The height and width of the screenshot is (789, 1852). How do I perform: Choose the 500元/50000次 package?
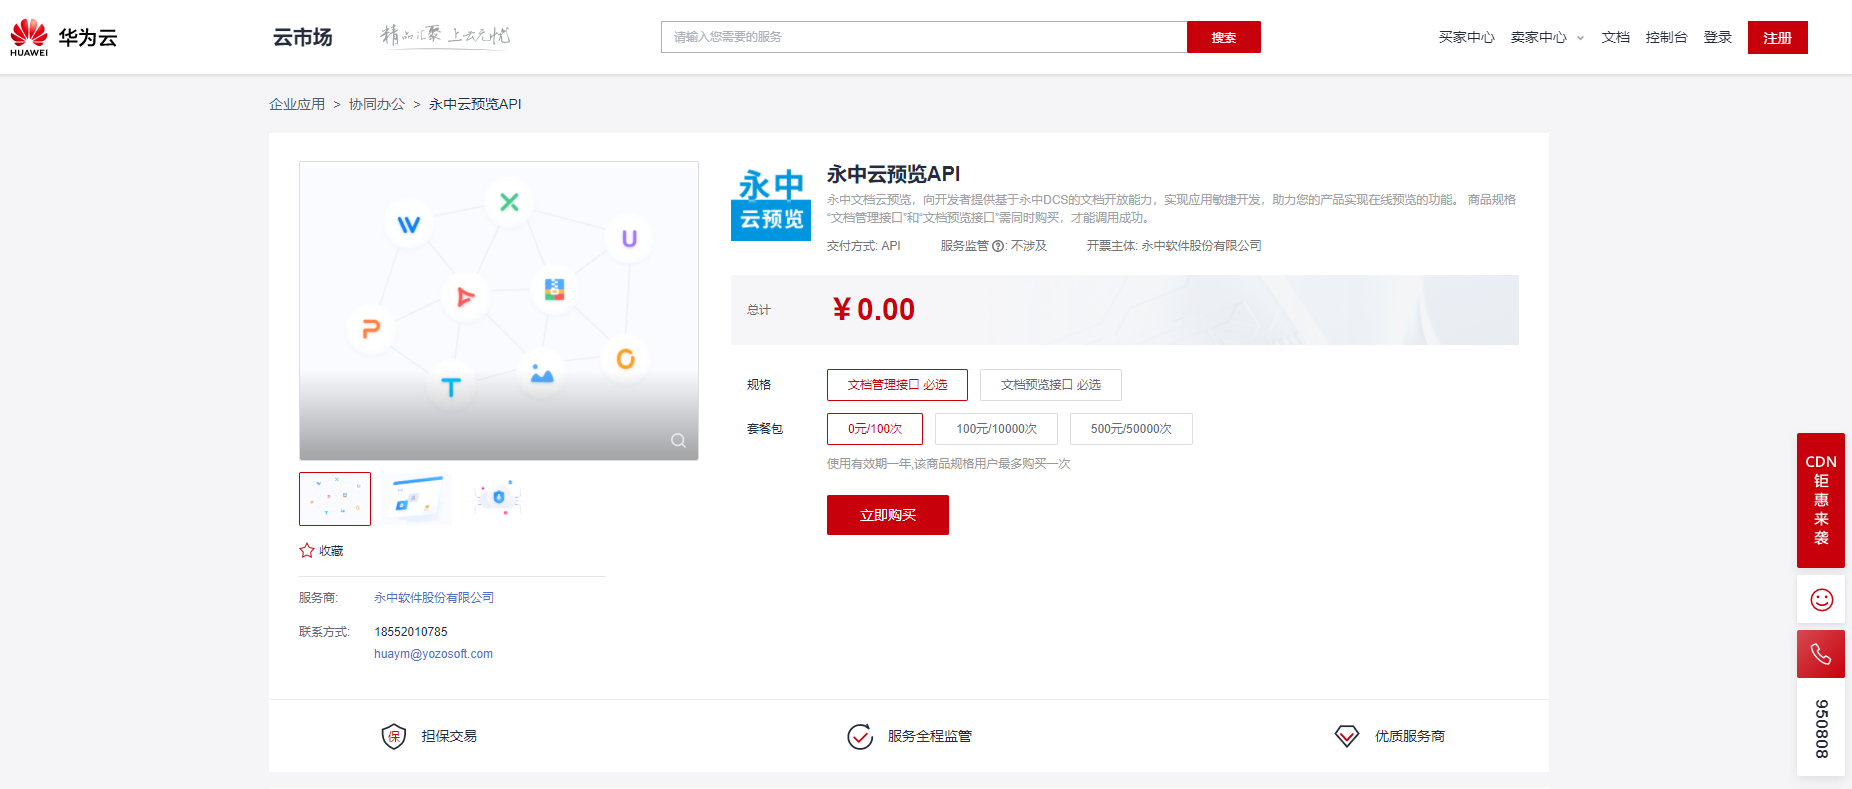coord(1131,429)
